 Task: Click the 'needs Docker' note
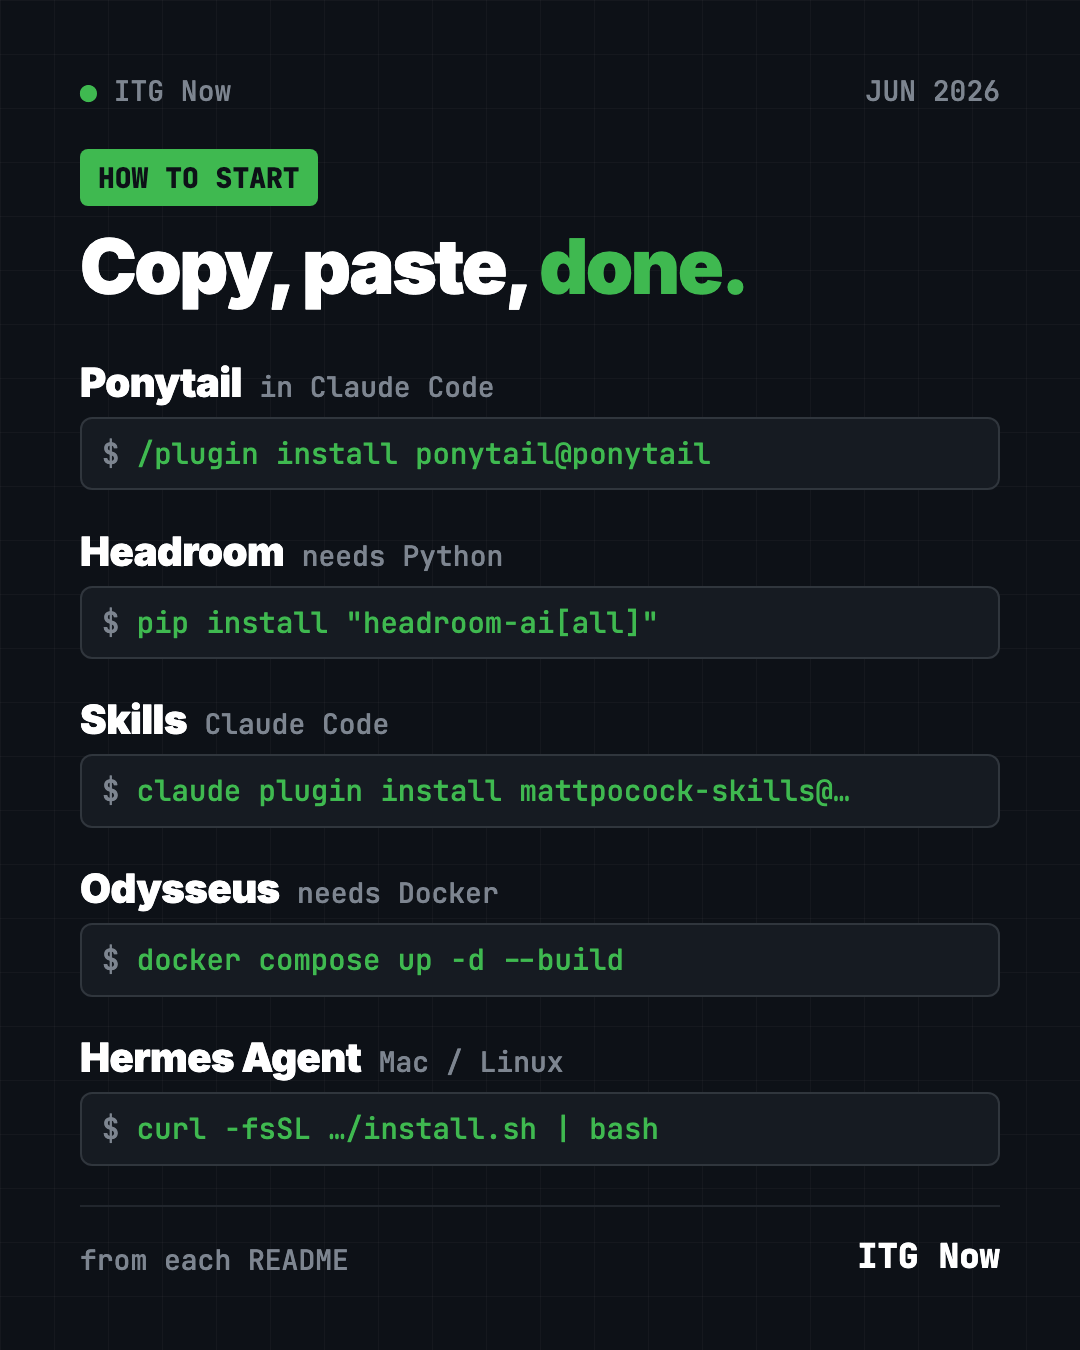pos(397,894)
